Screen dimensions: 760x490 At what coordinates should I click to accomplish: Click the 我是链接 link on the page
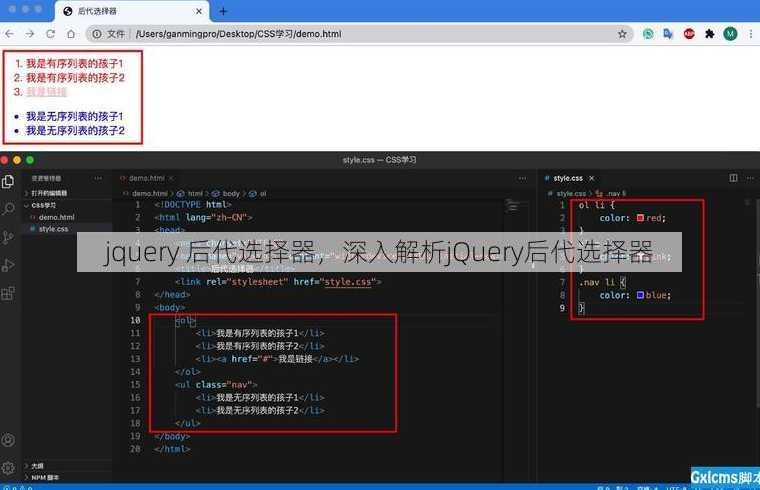[46, 92]
